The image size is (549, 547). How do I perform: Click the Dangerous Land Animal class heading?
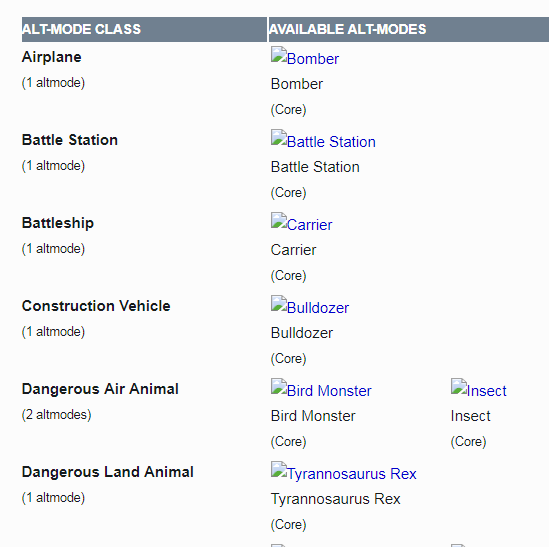(x=107, y=472)
